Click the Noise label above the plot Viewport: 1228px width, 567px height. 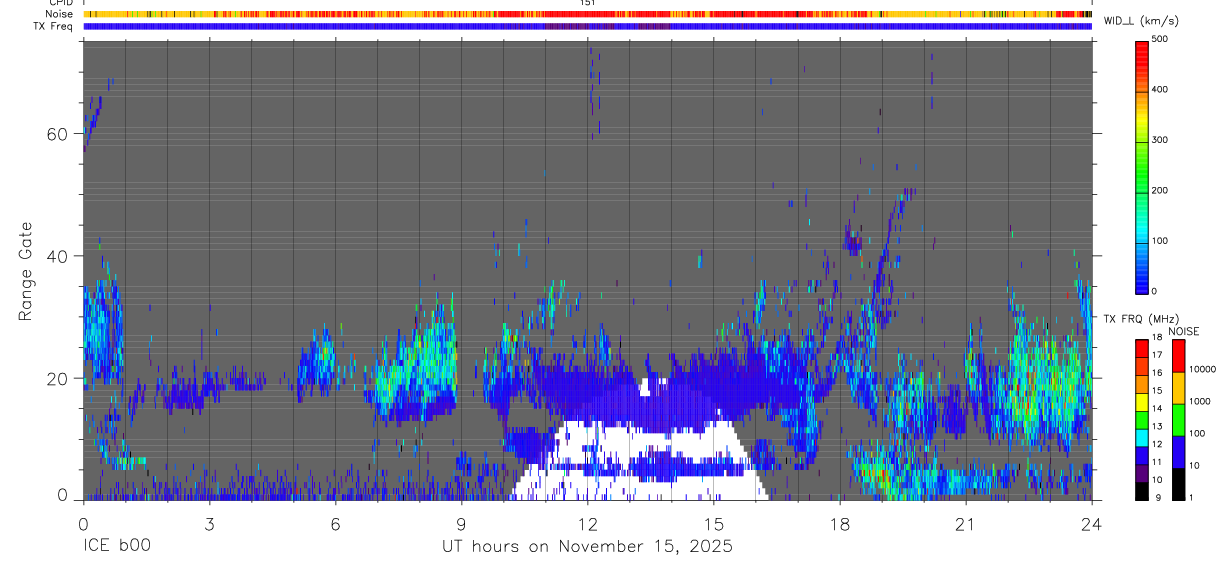point(60,14)
